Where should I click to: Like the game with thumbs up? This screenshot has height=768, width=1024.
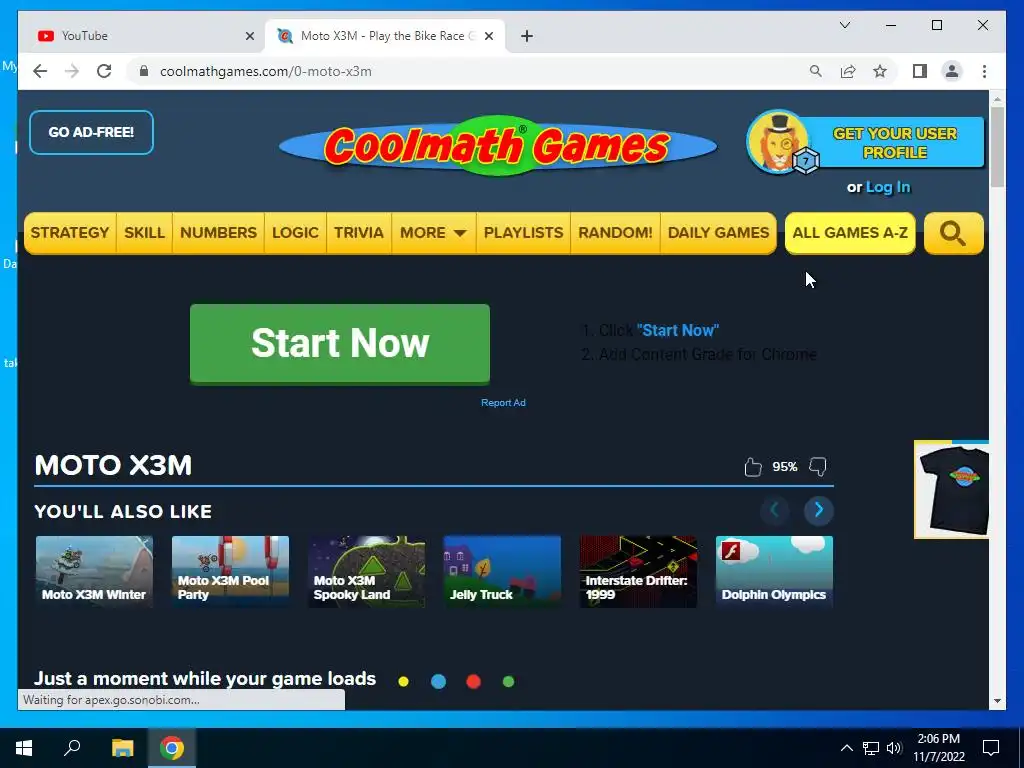(753, 466)
